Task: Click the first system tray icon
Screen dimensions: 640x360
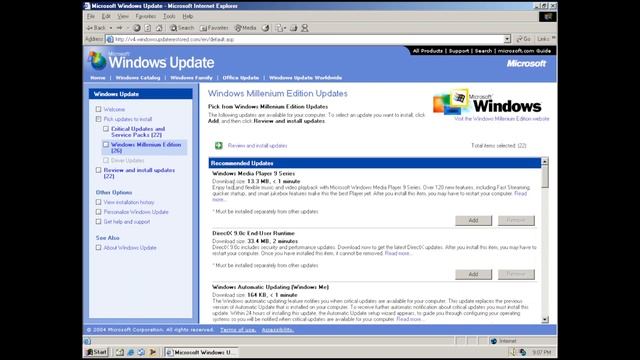Action: pyautogui.click(x=513, y=352)
